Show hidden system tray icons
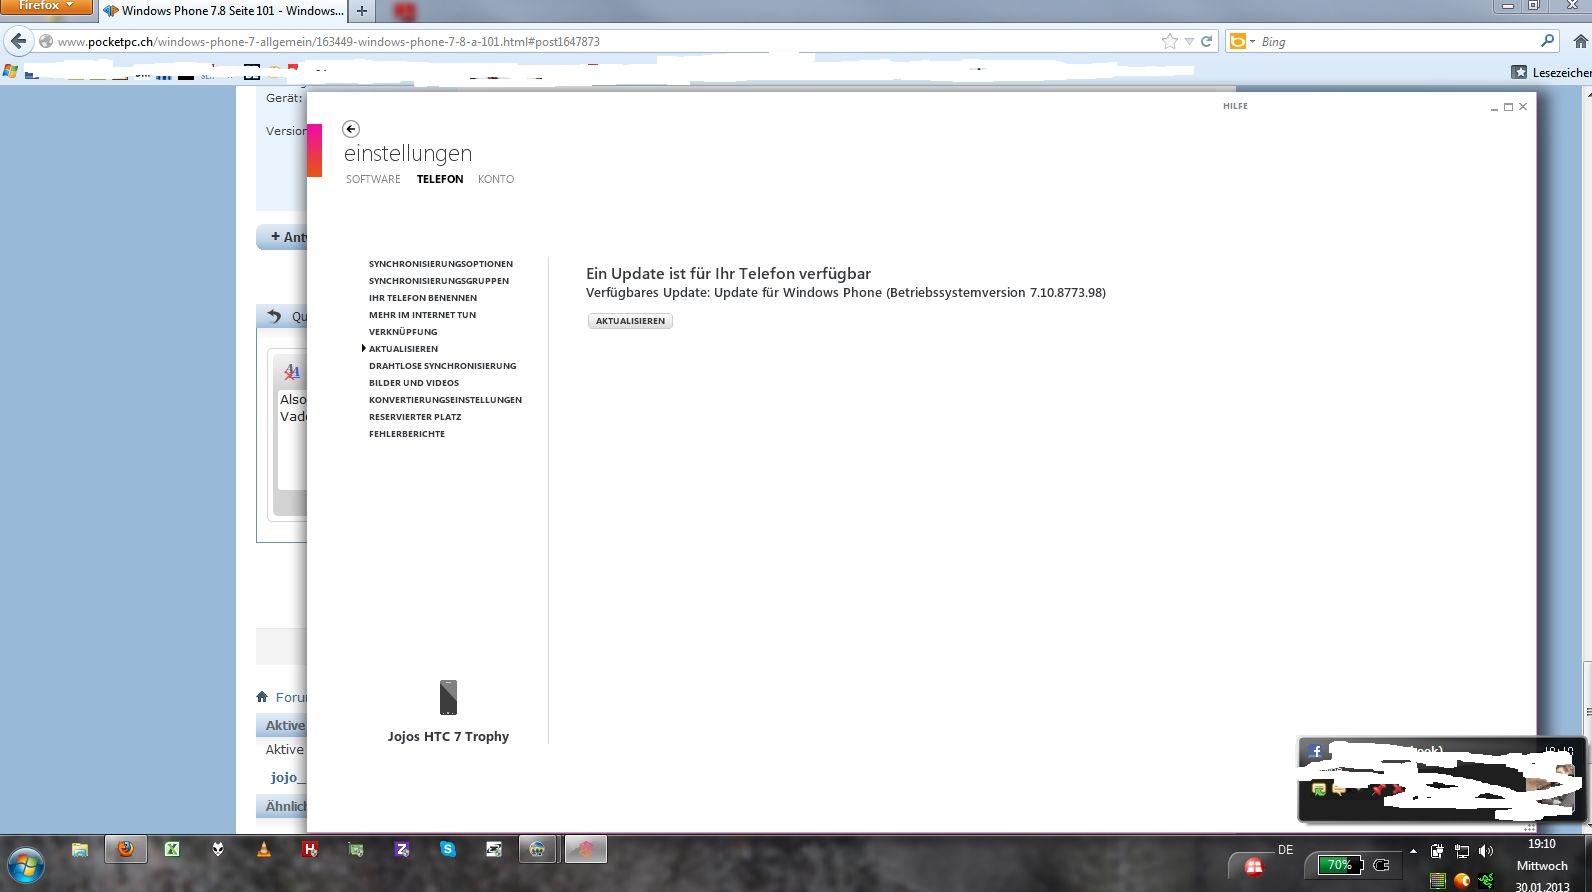 click(x=1413, y=851)
